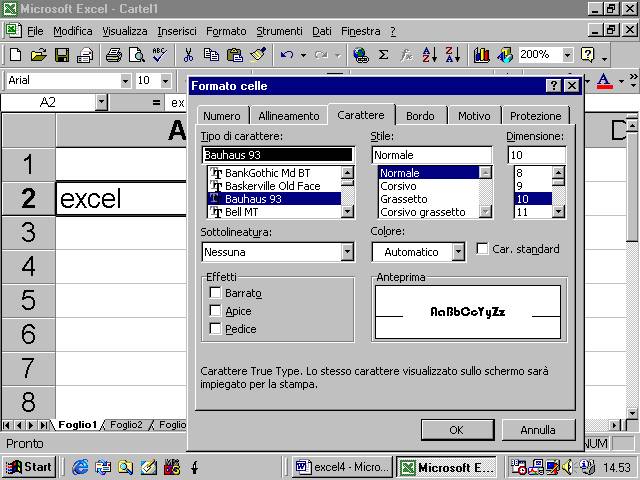Open the Font Color dropdown arrow
640x480 pixels.
pos(621,81)
